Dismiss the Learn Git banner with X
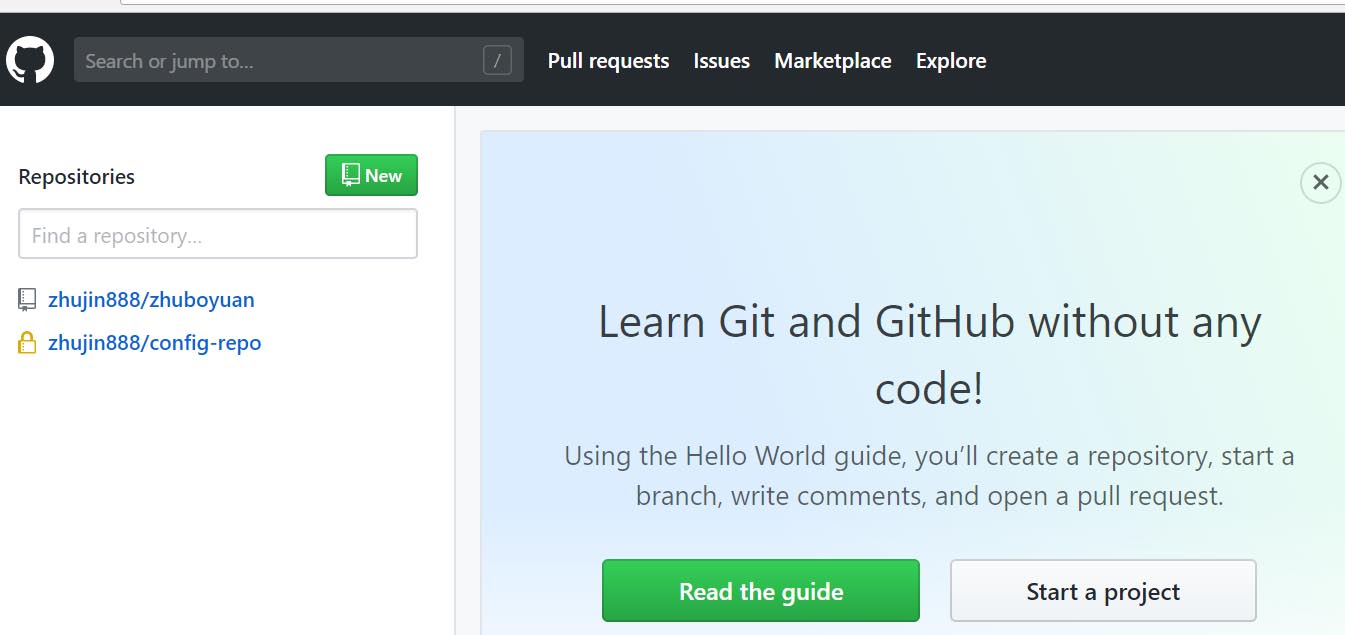 pyautogui.click(x=1320, y=183)
